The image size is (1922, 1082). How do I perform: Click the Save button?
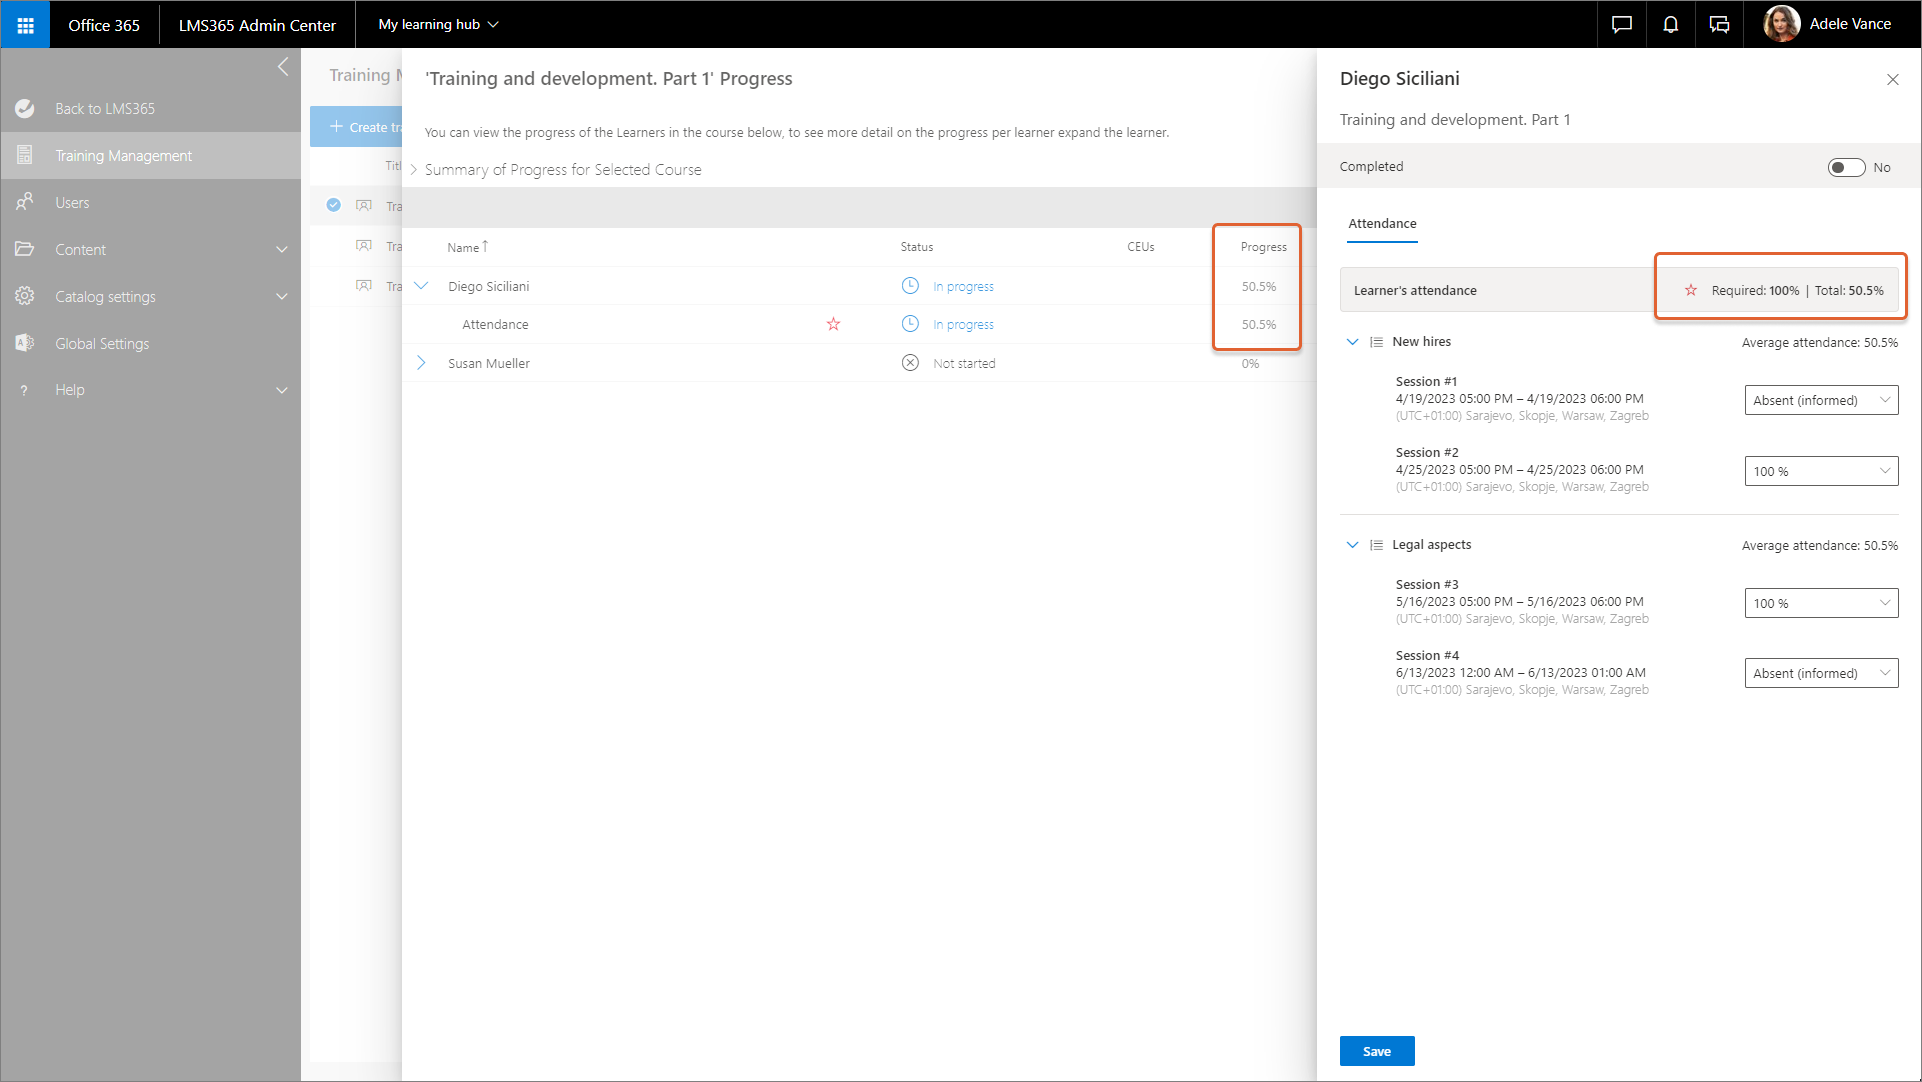pyautogui.click(x=1376, y=1051)
